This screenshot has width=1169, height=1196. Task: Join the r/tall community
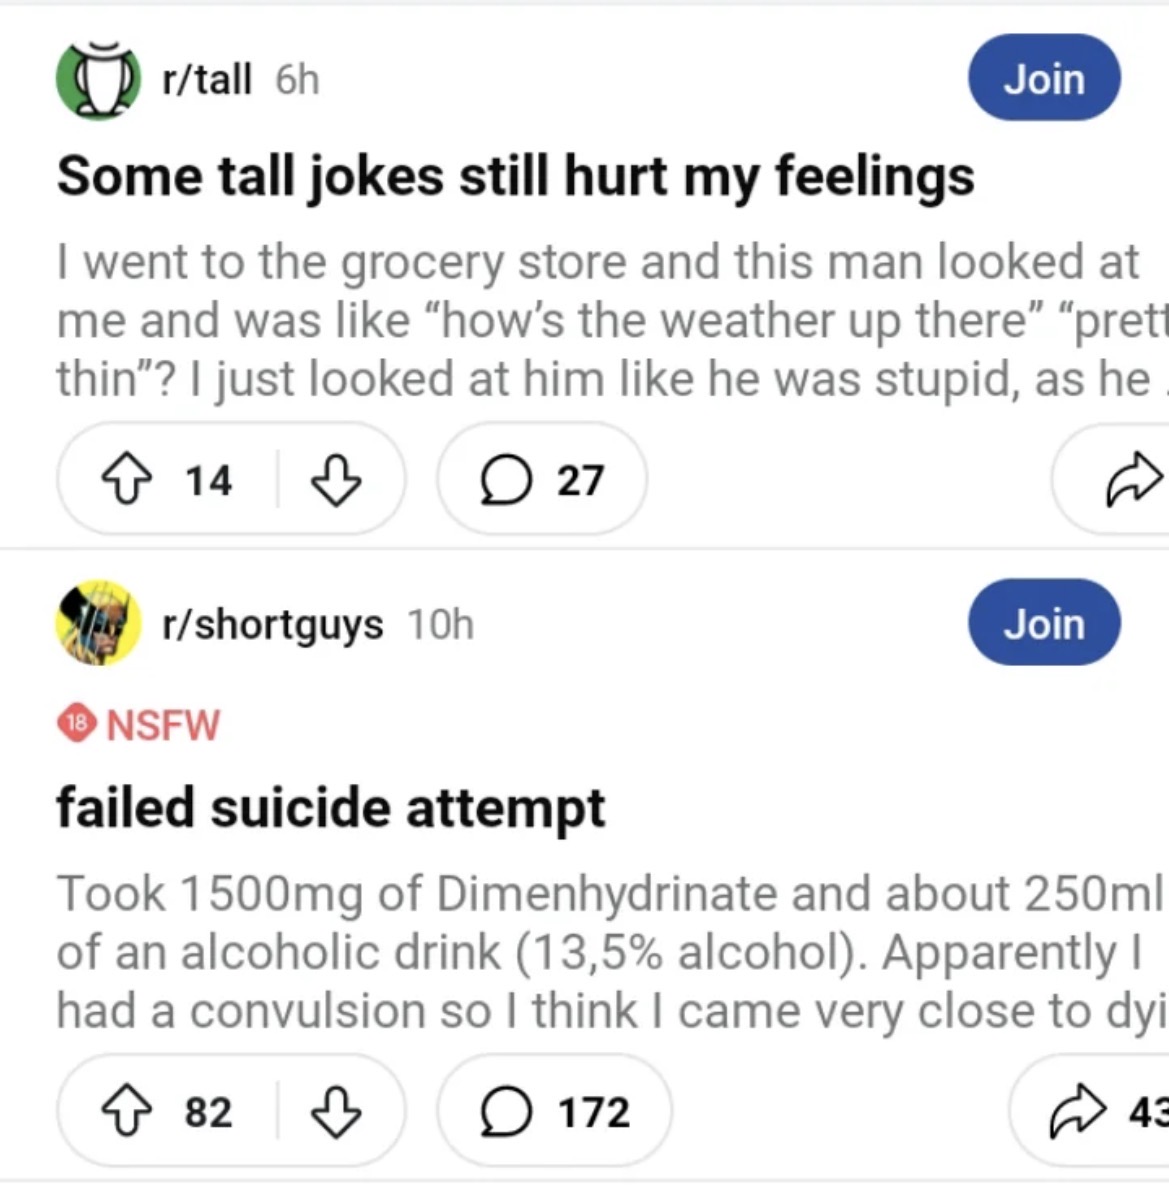click(1044, 78)
